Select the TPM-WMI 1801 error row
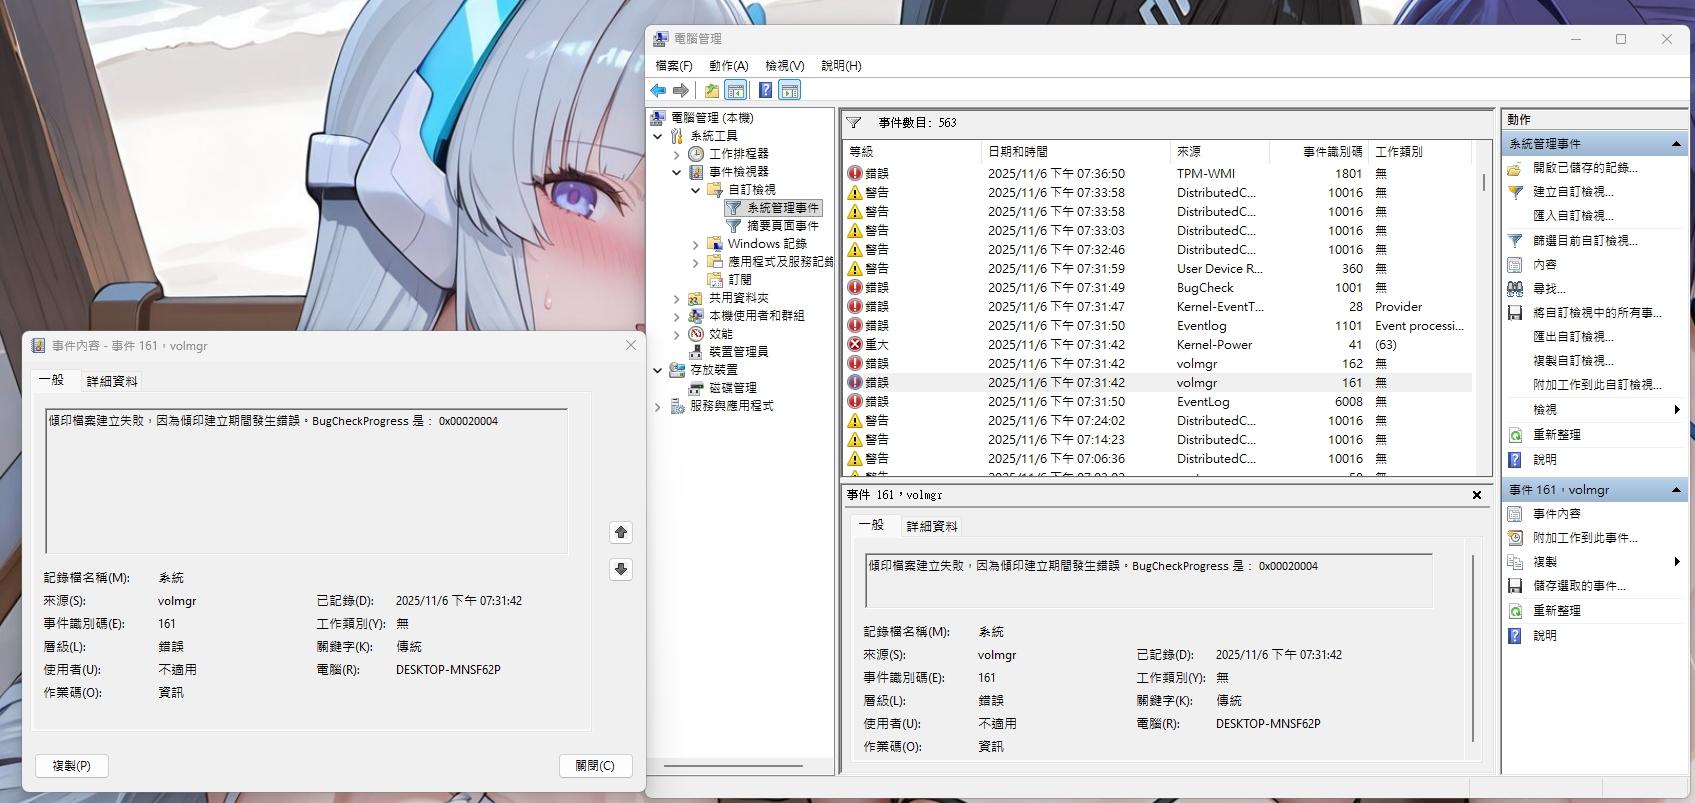Image resolution: width=1695 pixels, height=803 pixels. [x=1158, y=174]
